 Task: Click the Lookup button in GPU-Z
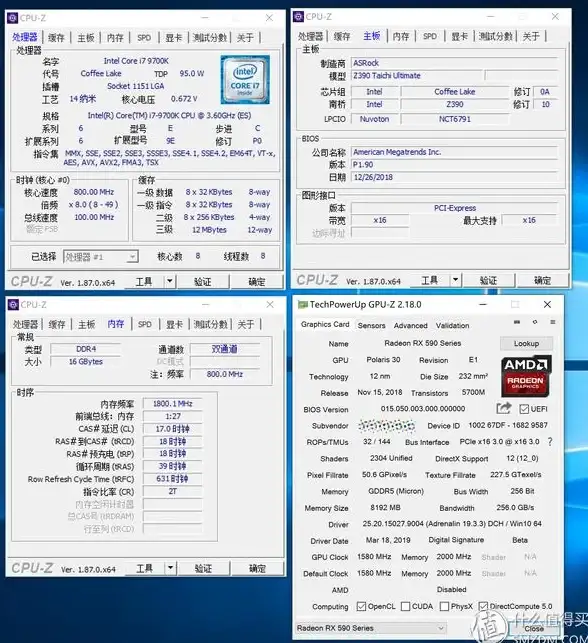click(526, 344)
